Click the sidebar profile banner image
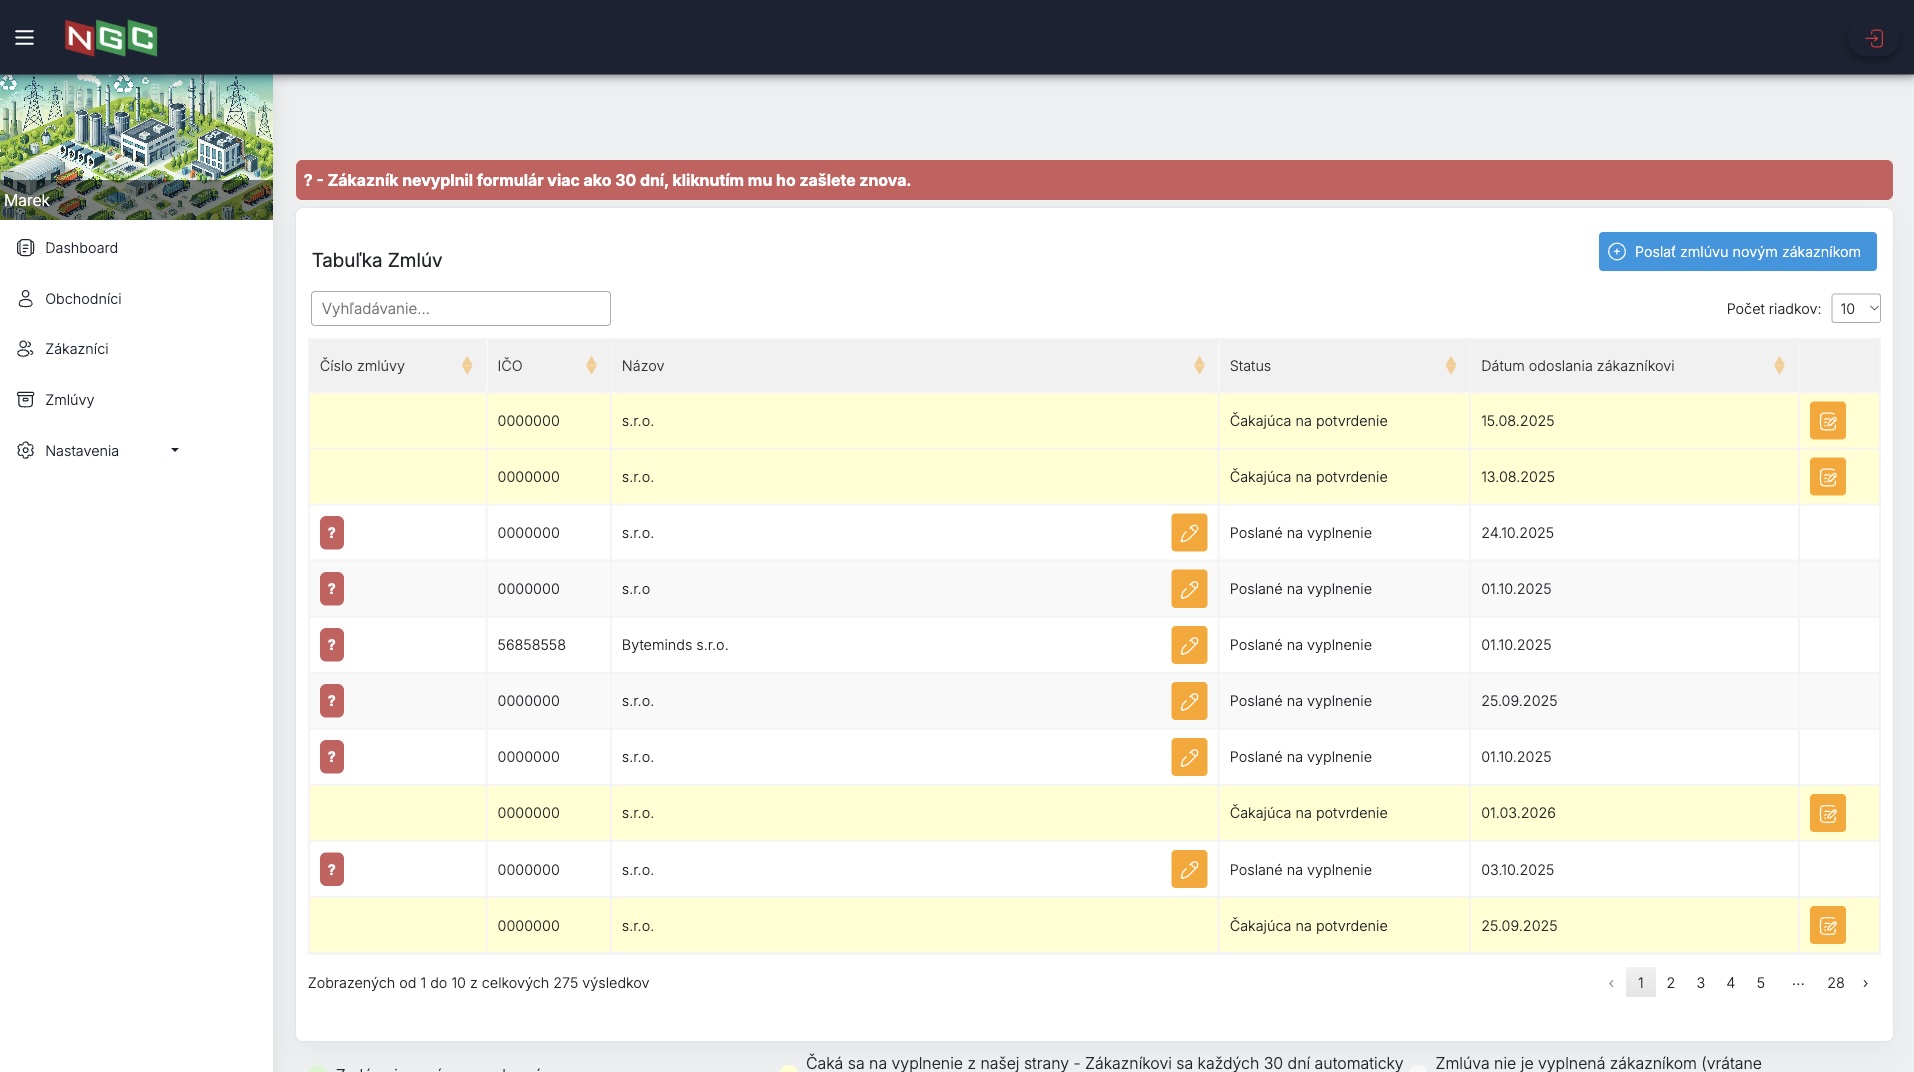Screen dimensions: 1914x1072 coord(136,147)
